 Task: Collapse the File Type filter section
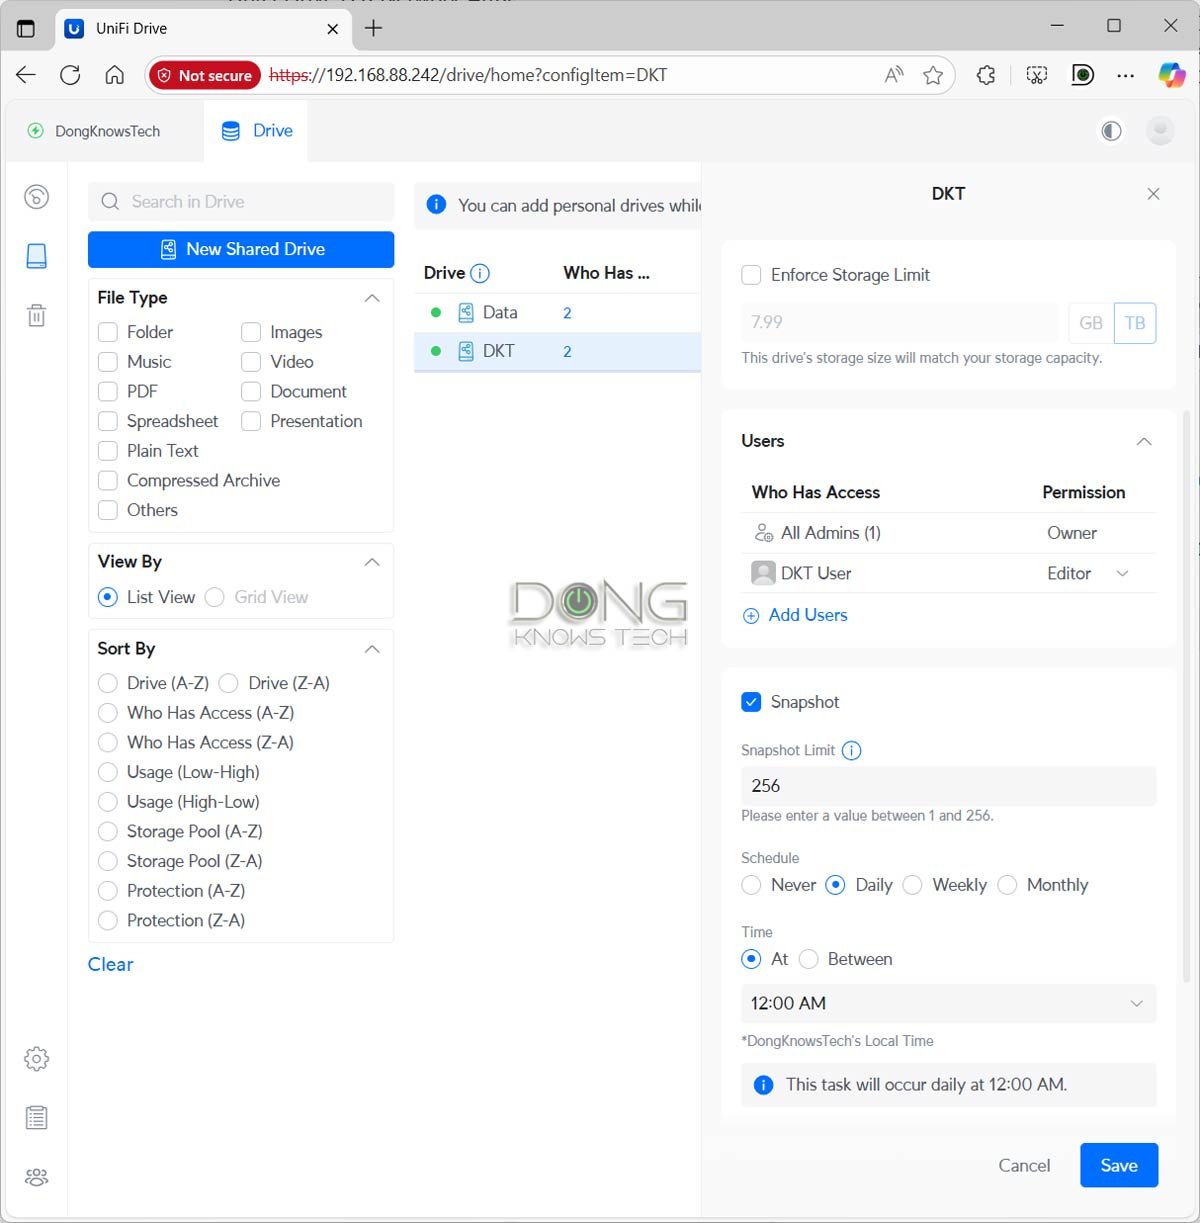coord(372,298)
